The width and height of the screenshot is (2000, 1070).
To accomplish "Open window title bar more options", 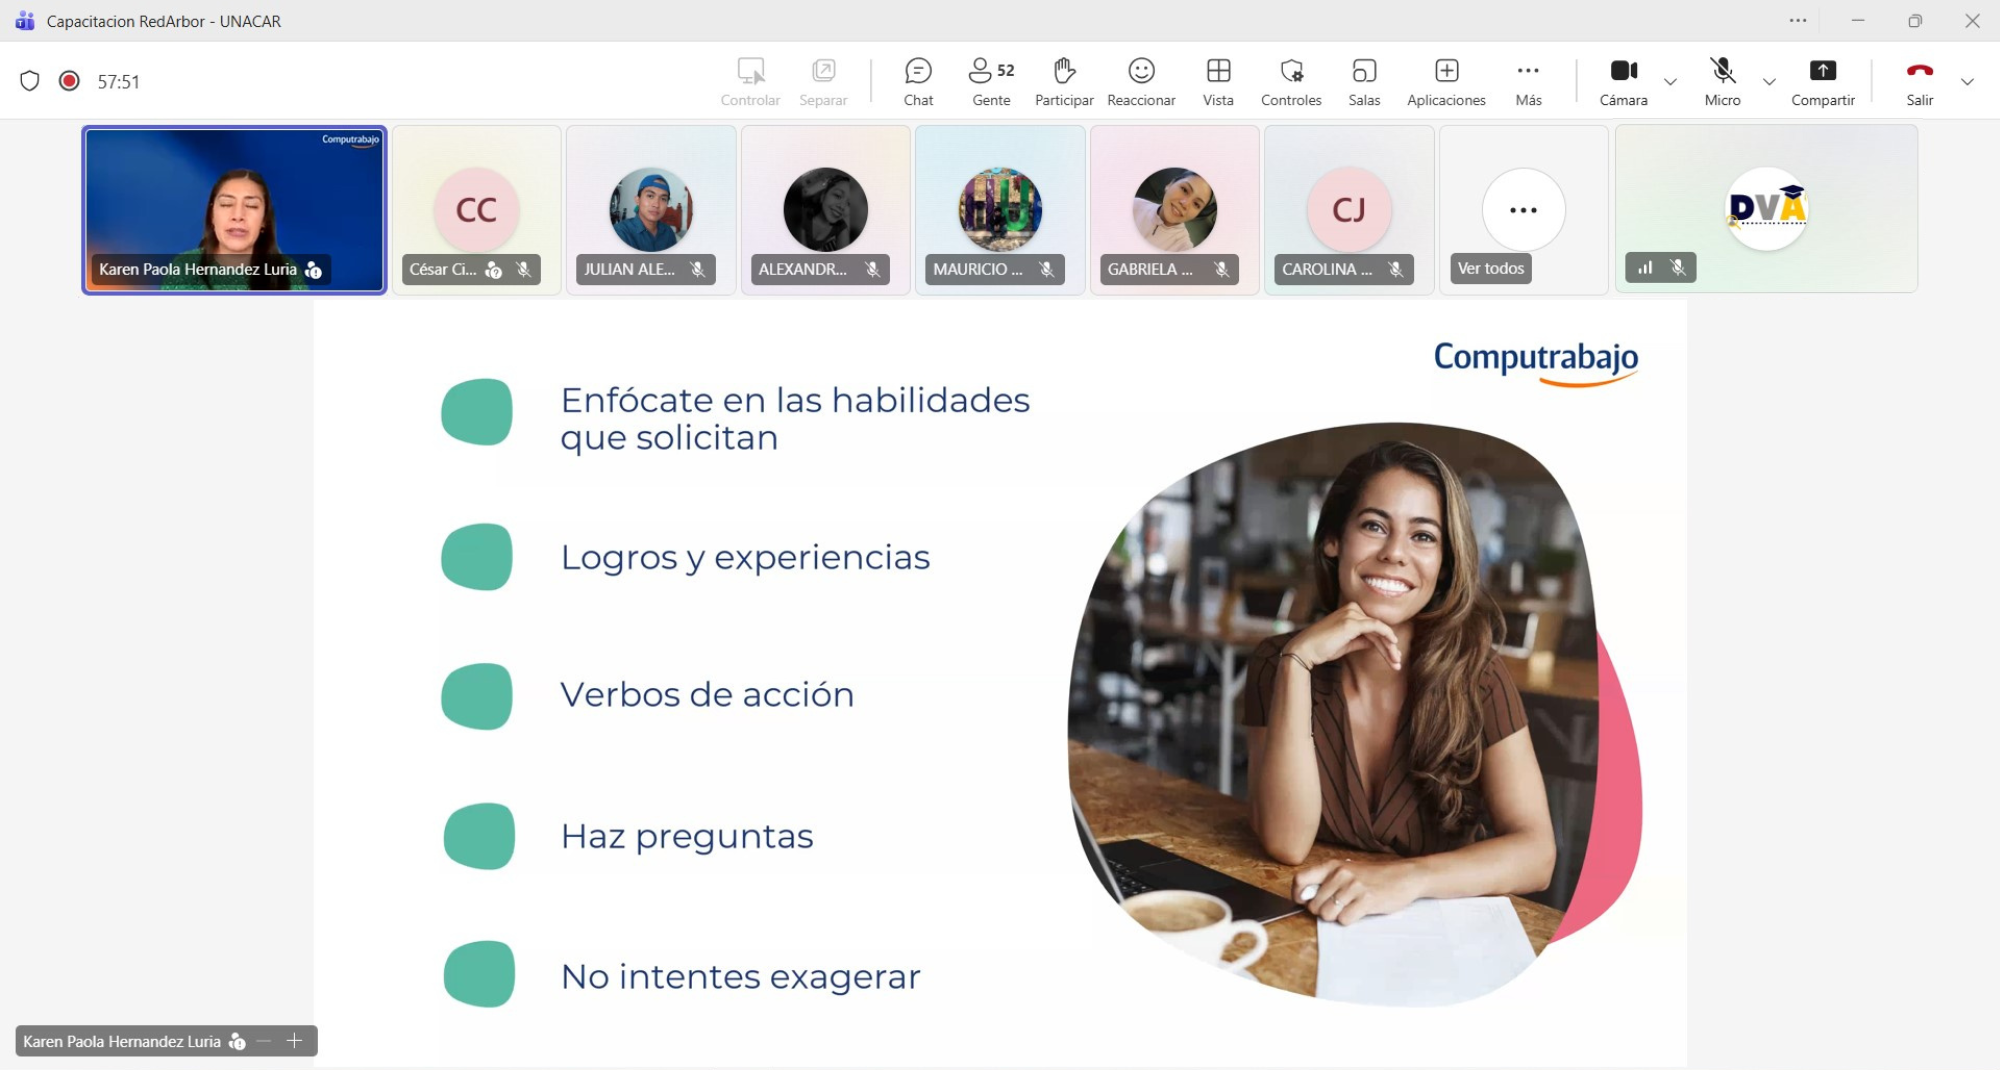I will [x=1797, y=21].
